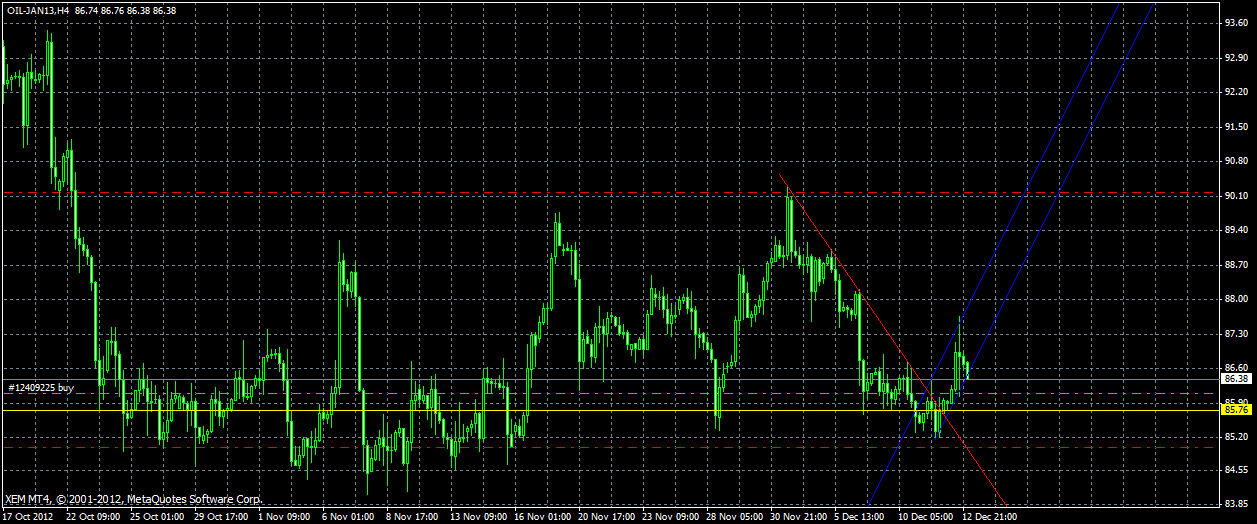Select the #12409225 buy order label
Screen dimensions: 1257x524
click(41, 386)
